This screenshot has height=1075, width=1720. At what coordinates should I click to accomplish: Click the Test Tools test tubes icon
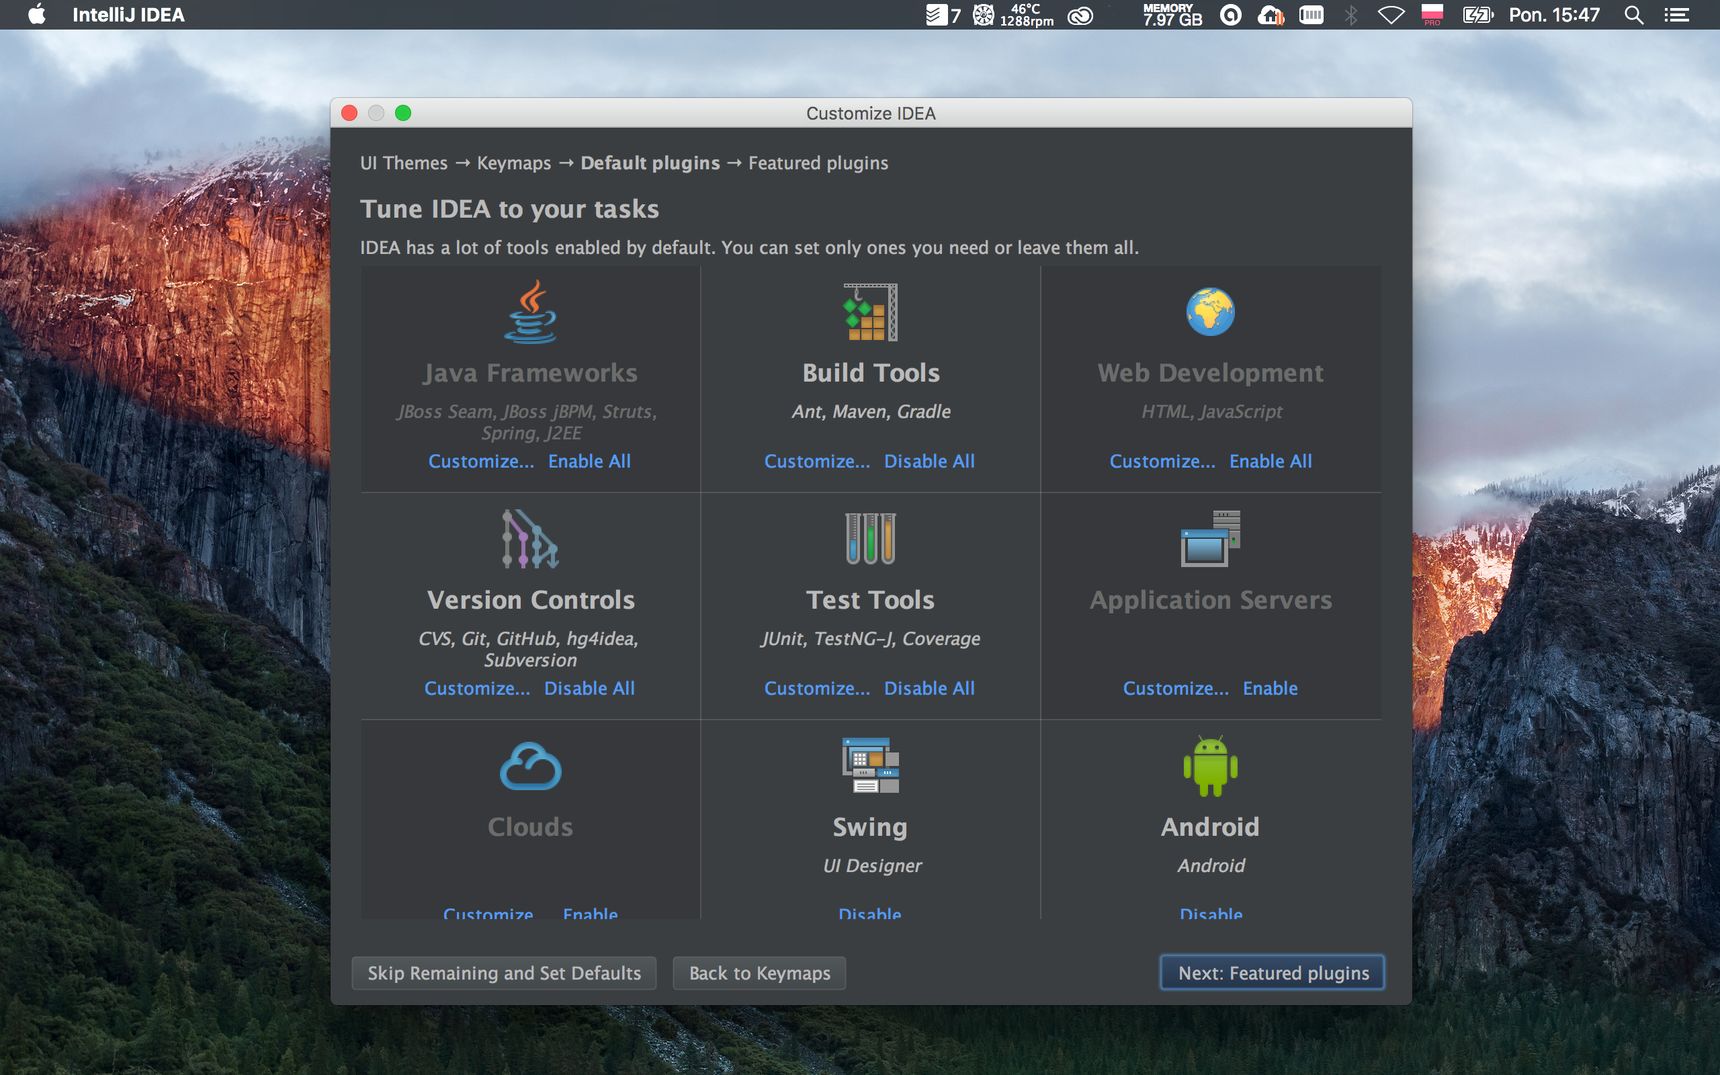870,539
